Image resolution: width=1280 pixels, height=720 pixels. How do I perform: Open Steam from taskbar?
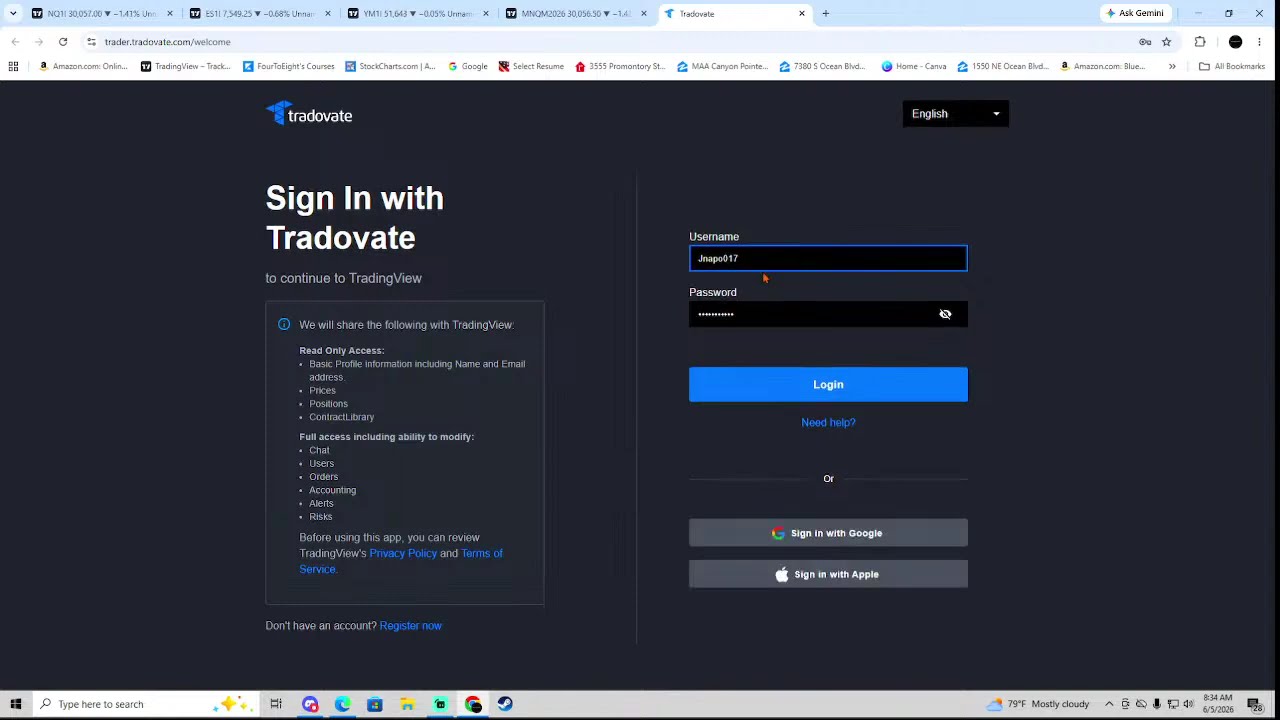coord(505,704)
